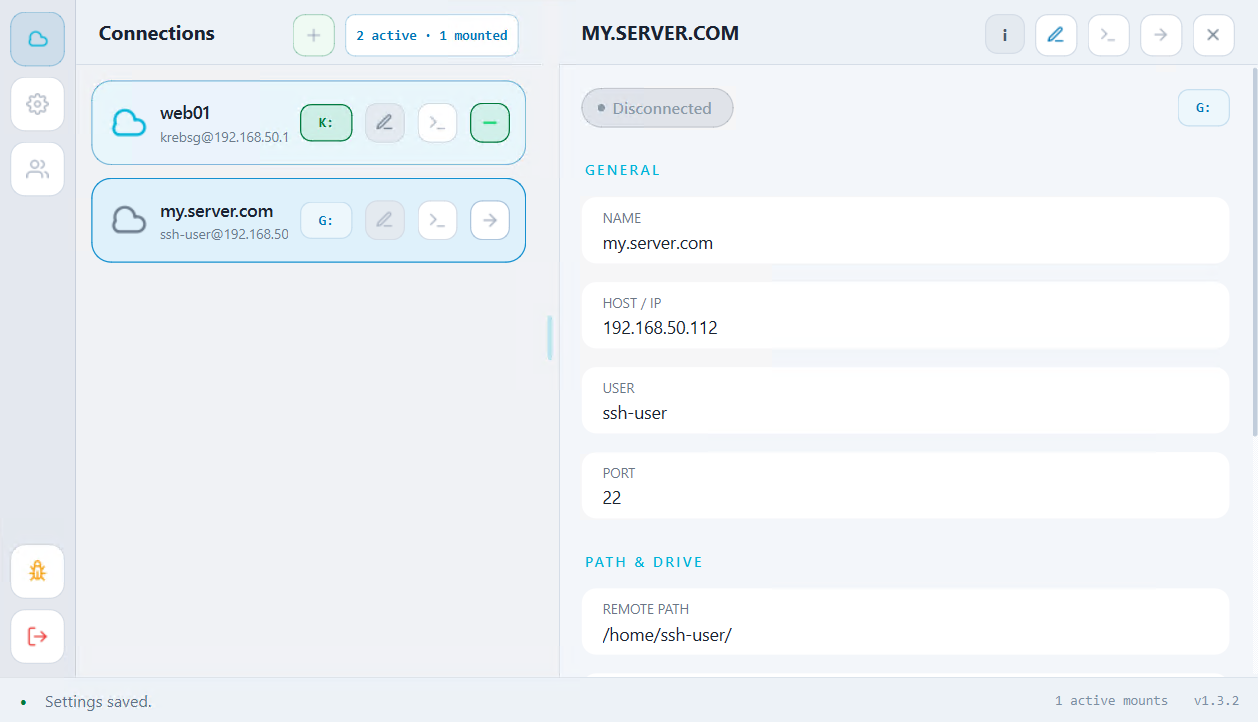This screenshot has height=722, width=1258.
Task: Click the 'Settings saved.' status message
Action: 98,702
